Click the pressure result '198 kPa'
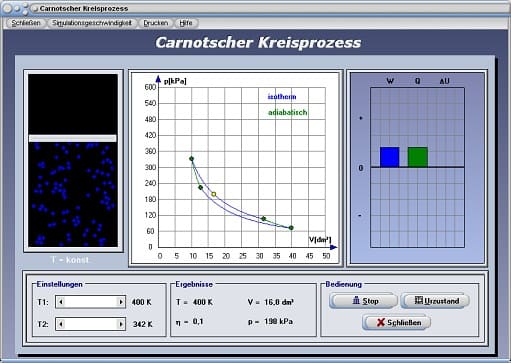The width and height of the screenshot is (511, 363). click(278, 322)
